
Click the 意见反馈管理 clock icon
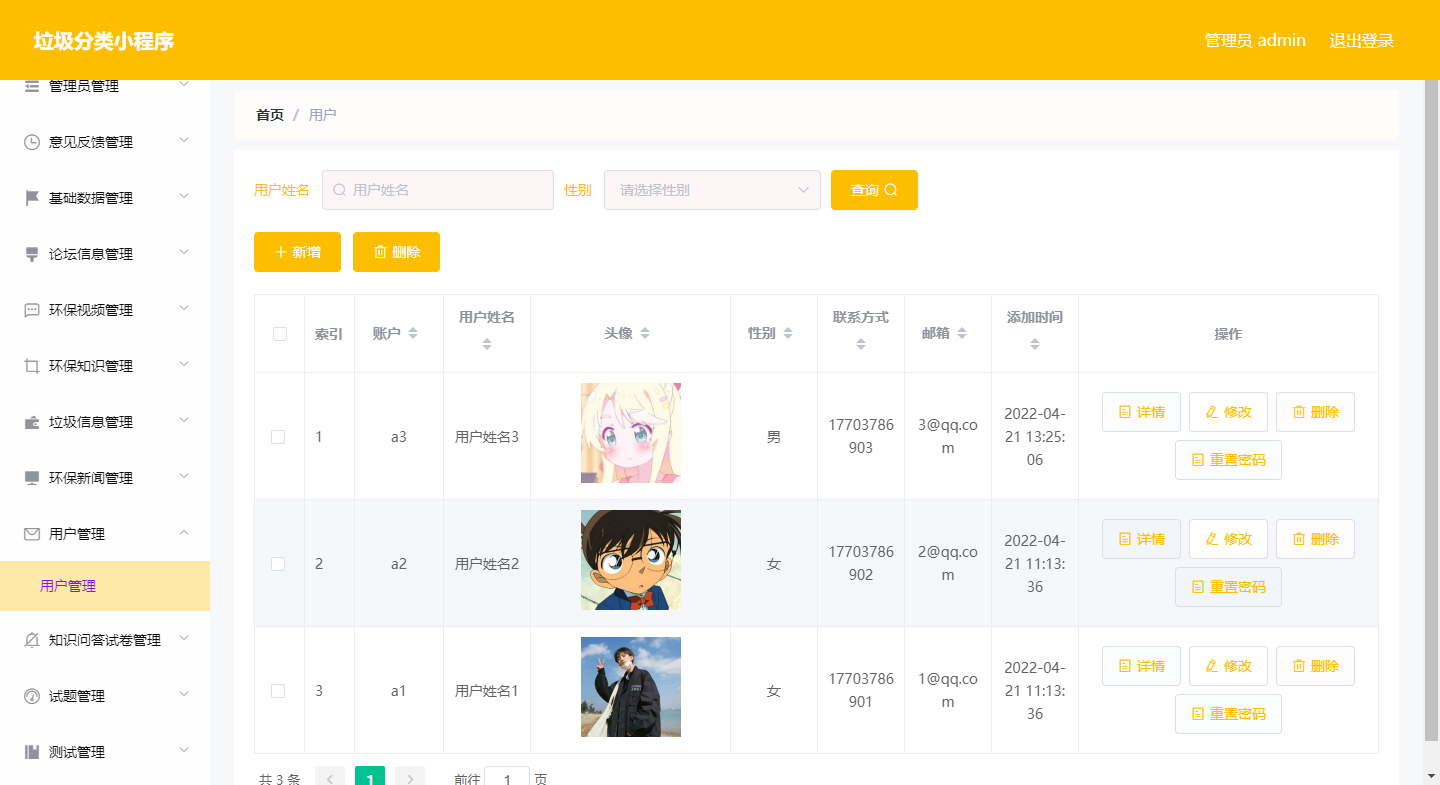(x=31, y=141)
